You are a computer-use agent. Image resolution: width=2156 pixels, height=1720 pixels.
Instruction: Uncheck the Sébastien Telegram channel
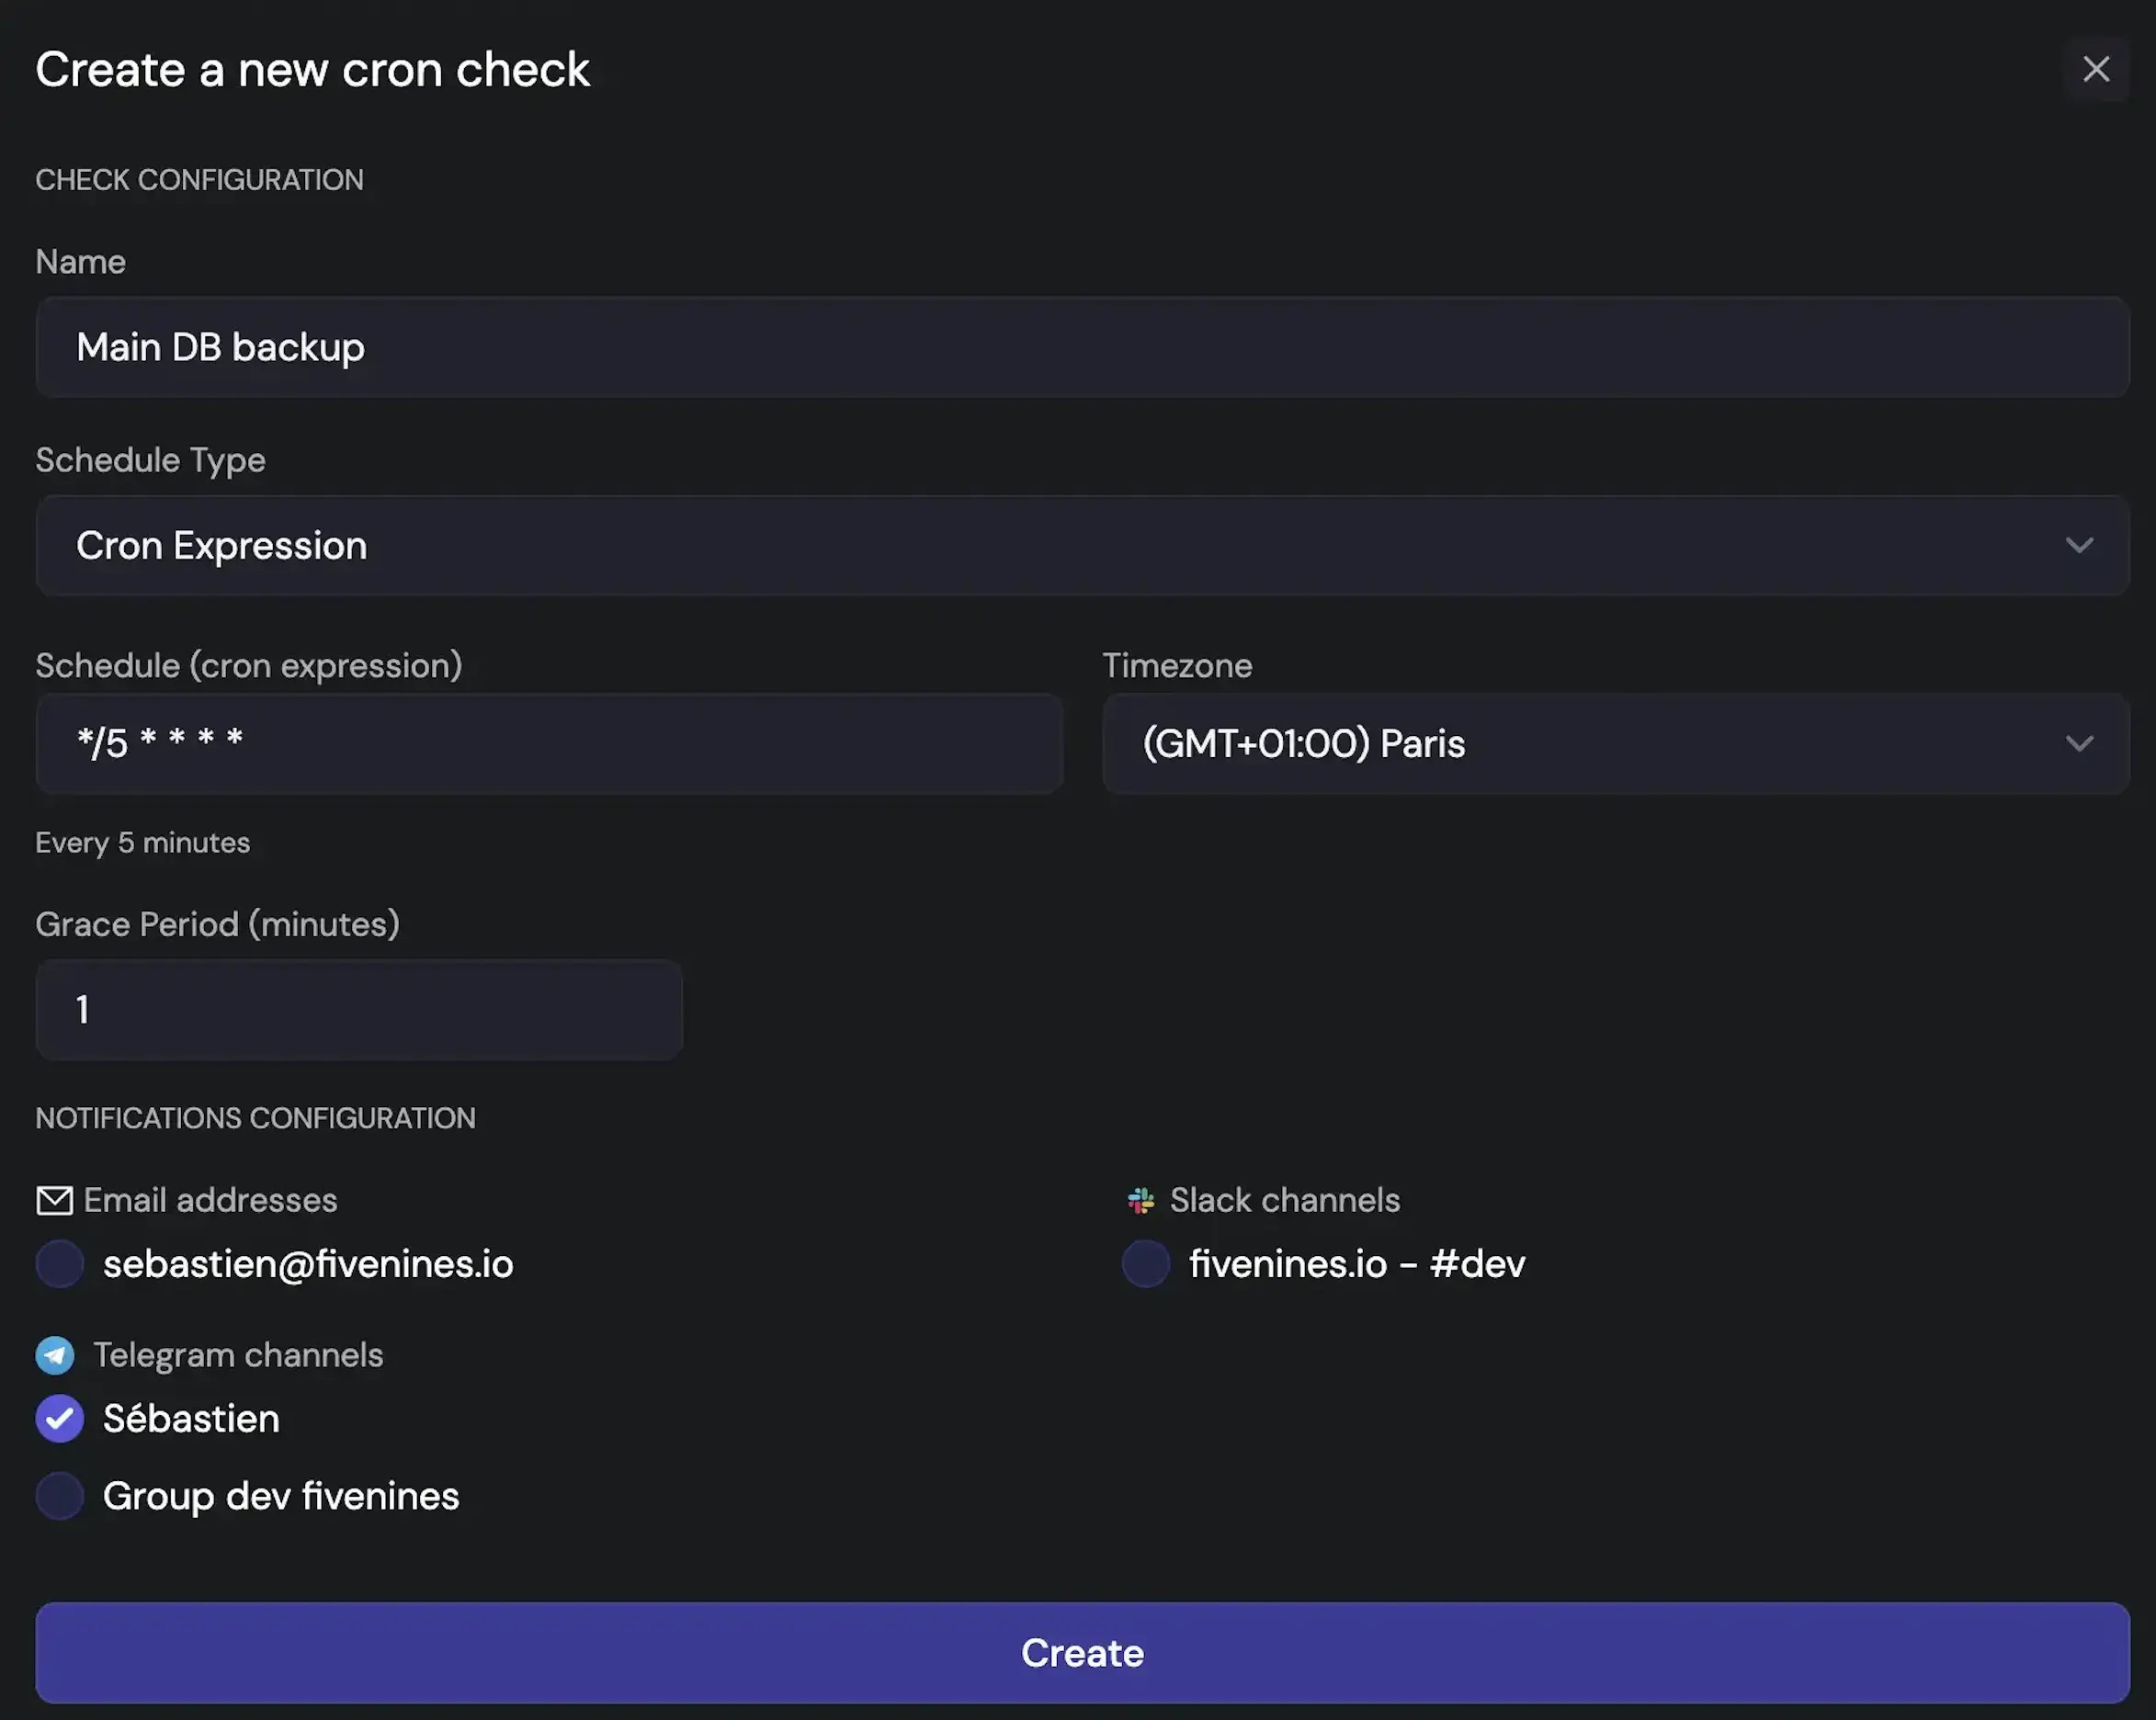(x=60, y=1418)
